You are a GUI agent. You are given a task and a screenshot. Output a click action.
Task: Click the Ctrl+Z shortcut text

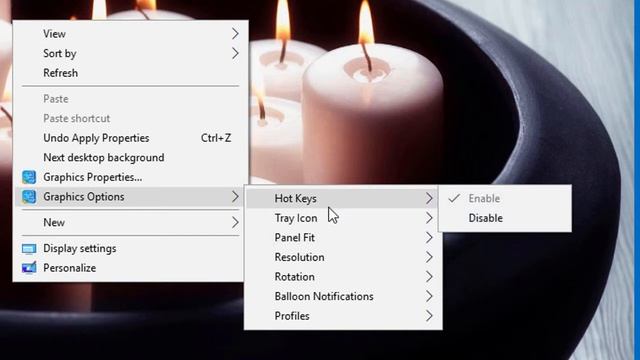coord(216,138)
